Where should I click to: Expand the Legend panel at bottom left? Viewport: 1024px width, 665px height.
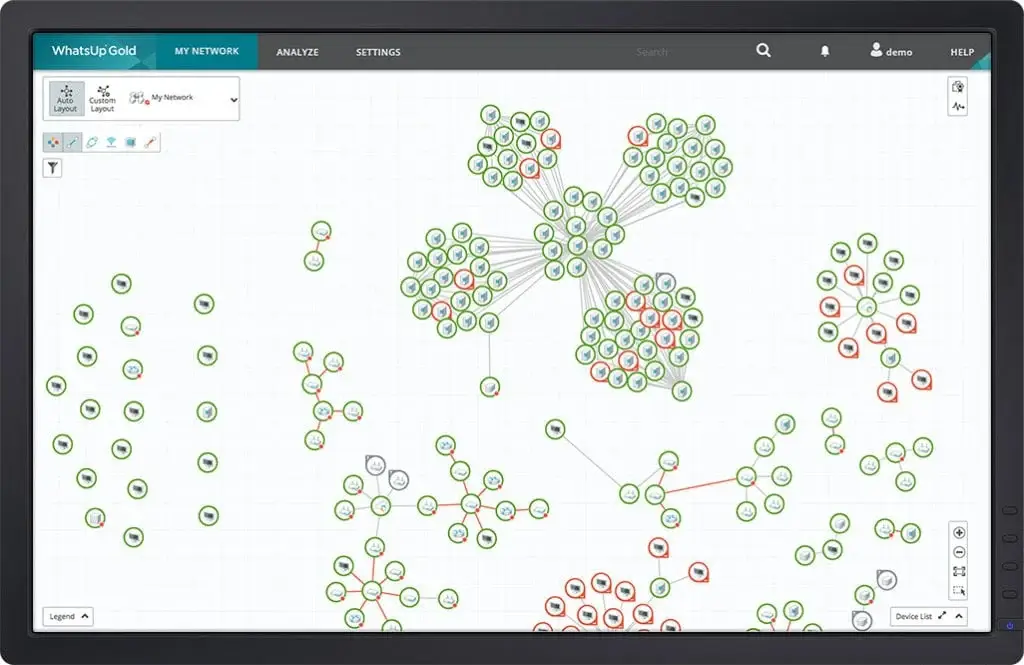coord(67,616)
